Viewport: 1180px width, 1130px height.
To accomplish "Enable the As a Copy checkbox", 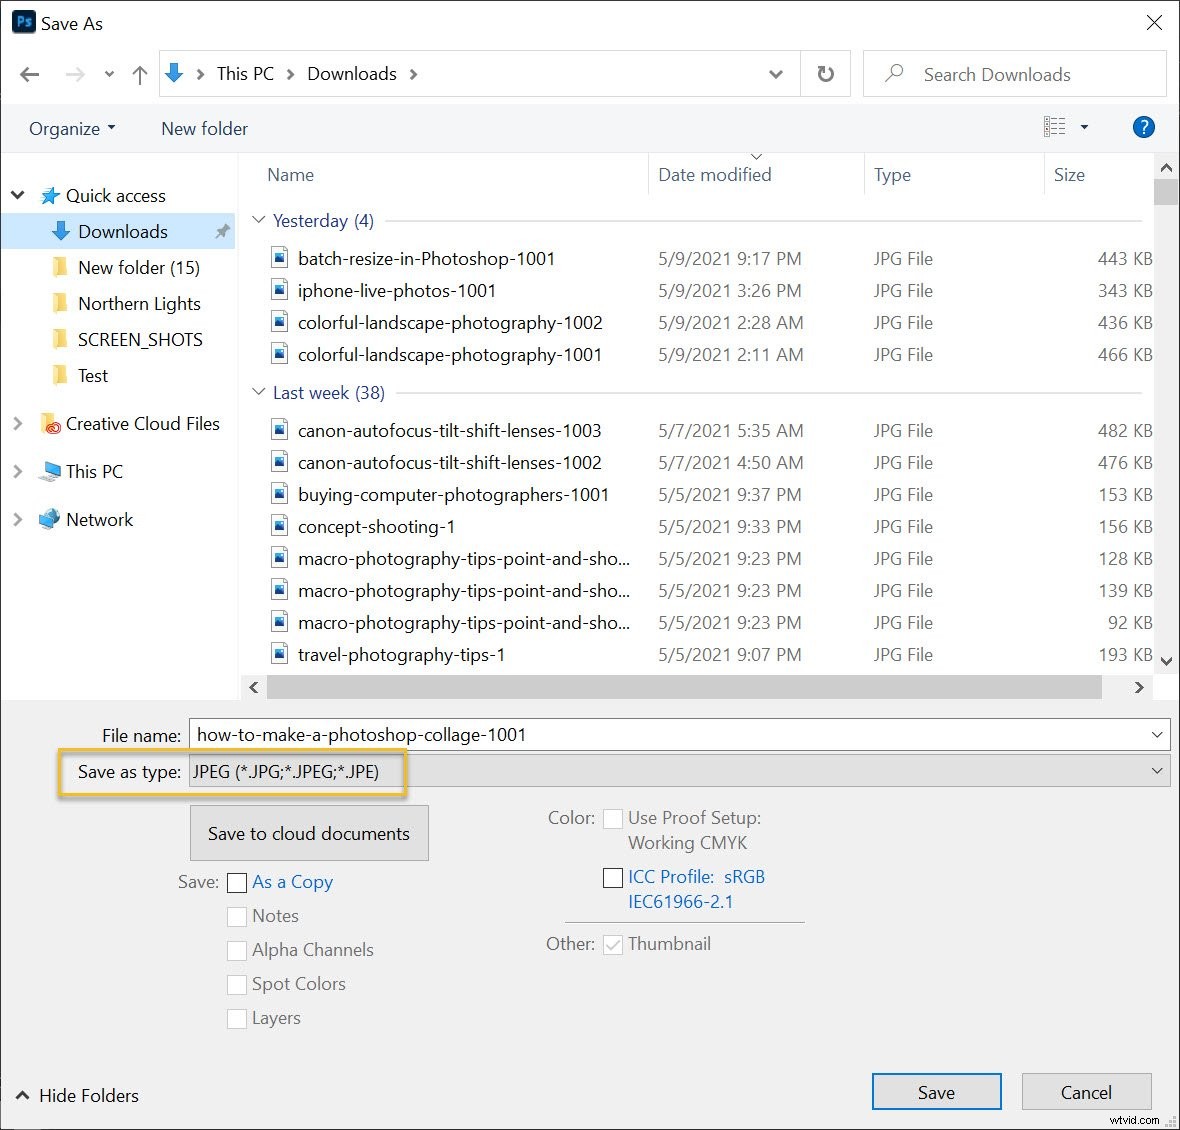I will tap(237, 882).
